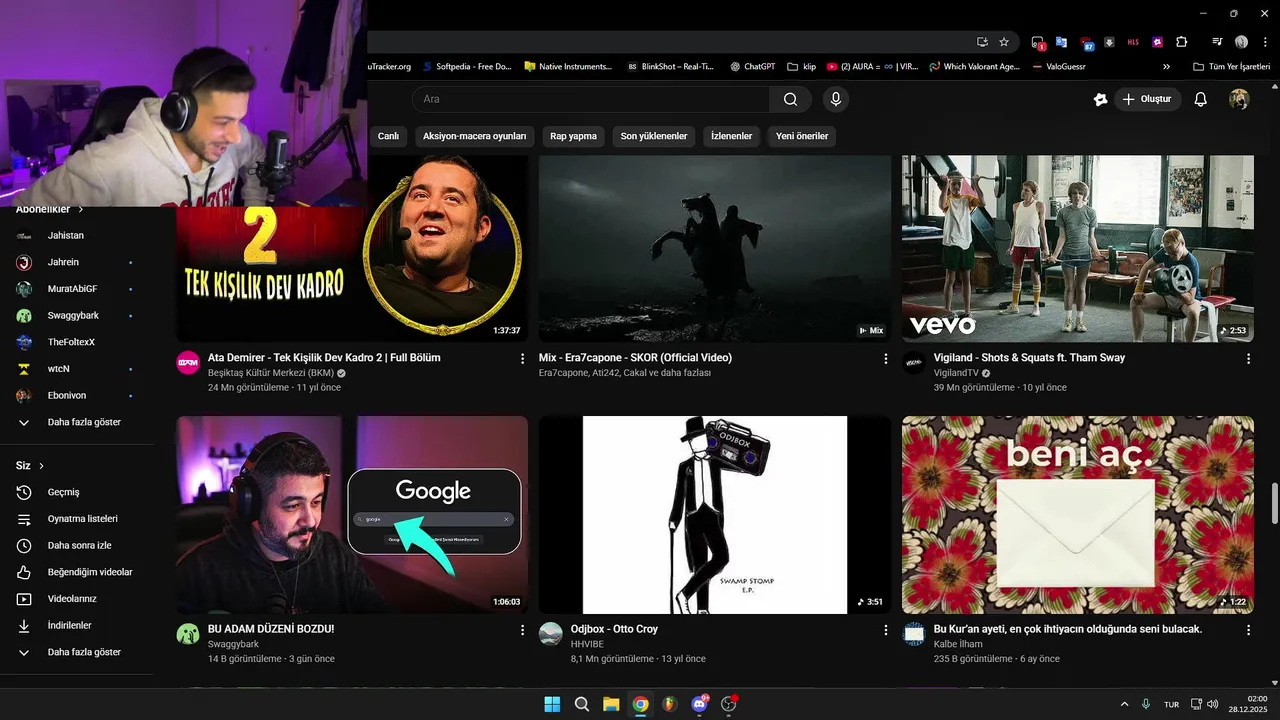Image resolution: width=1280 pixels, height=720 pixels.
Task: Open more options for Bu Kur'an ayeti video
Action: [1248, 630]
